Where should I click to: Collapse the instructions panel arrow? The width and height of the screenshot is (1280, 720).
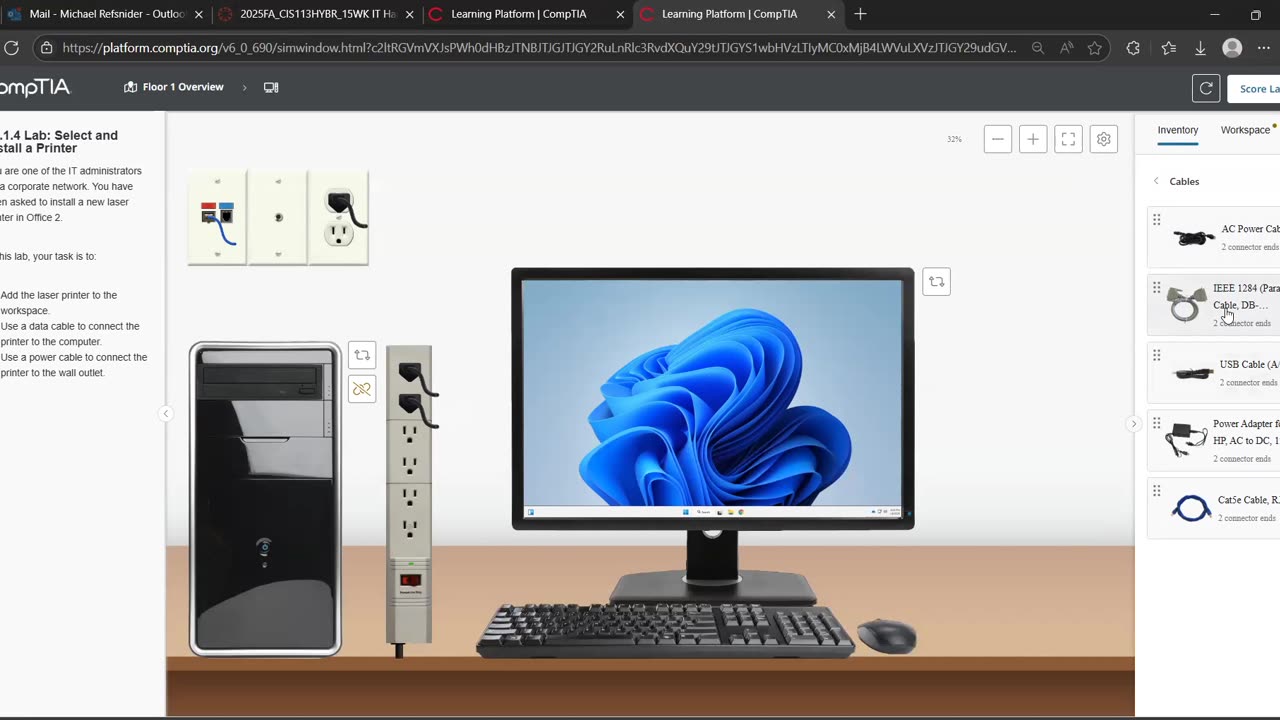click(x=166, y=413)
